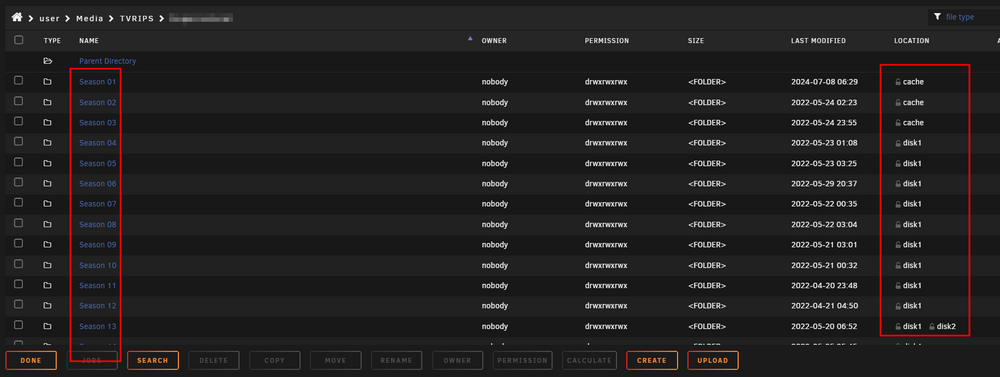Image resolution: width=1000 pixels, height=377 pixels.
Task: Tick the checkbox for Season 13
Action: (18, 325)
